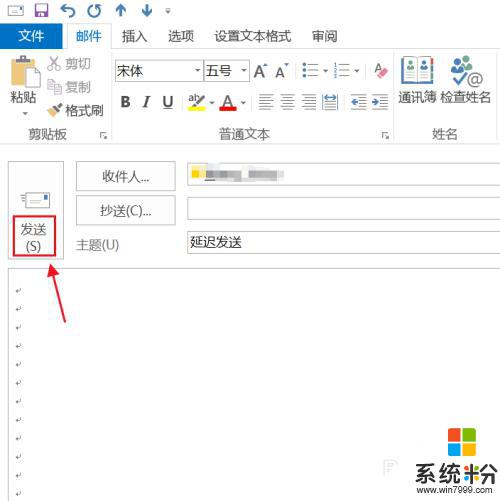
Task: Click the 抄送(C)... button
Action: point(126,210)
